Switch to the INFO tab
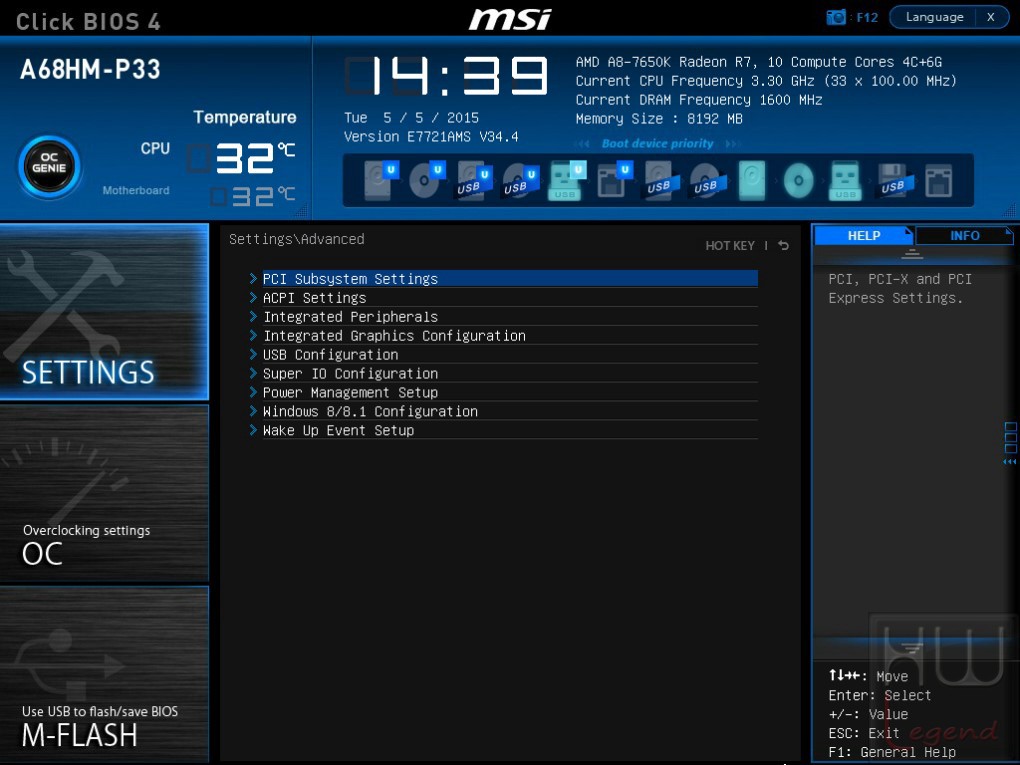The width and height of the screenshot is (1020, 765). point(964,235)
